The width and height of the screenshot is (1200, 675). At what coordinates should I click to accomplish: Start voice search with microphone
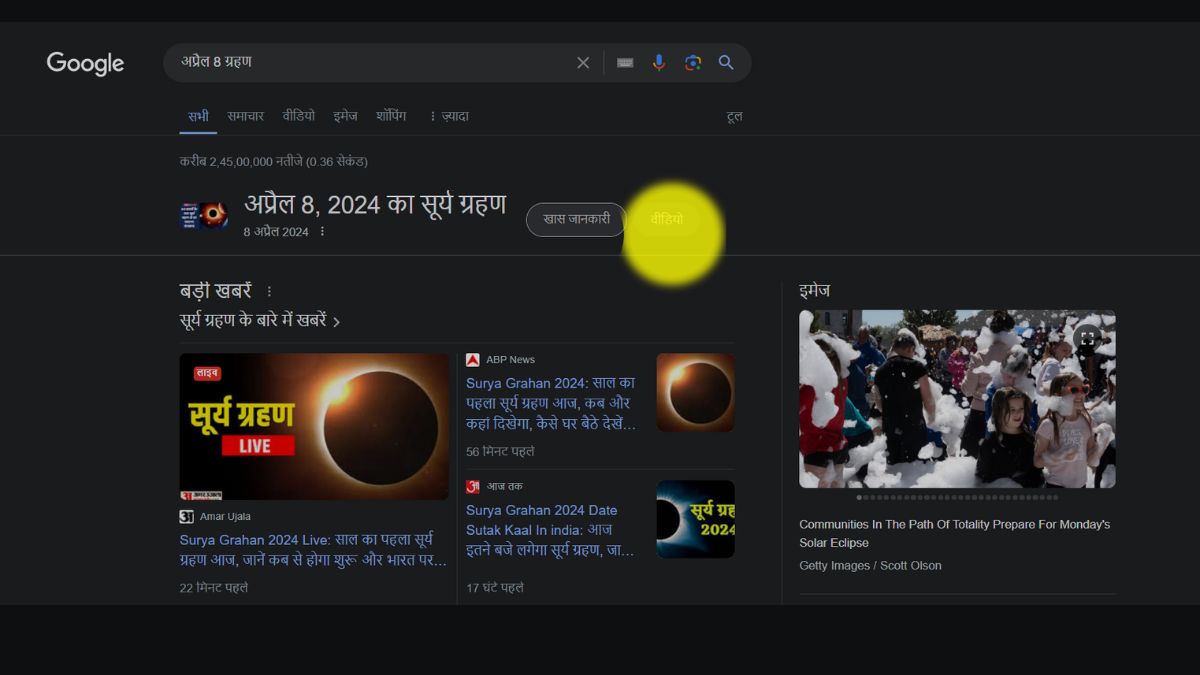[x=659, y=63]
